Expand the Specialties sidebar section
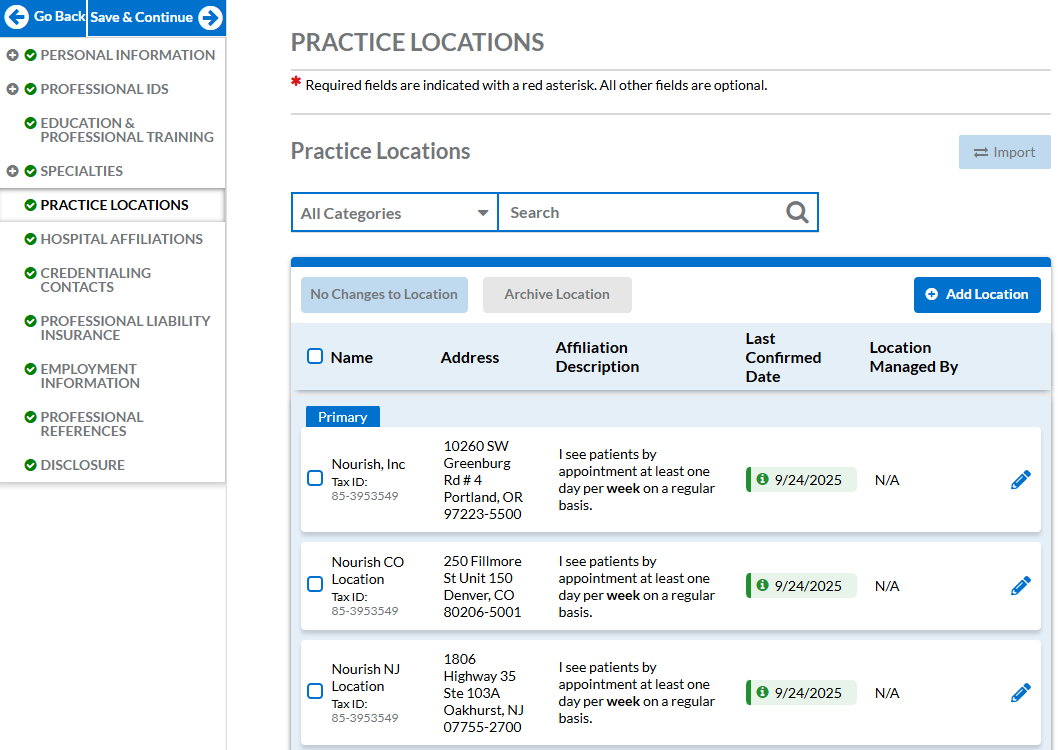1058x750 pixels. tap(12, 171)
